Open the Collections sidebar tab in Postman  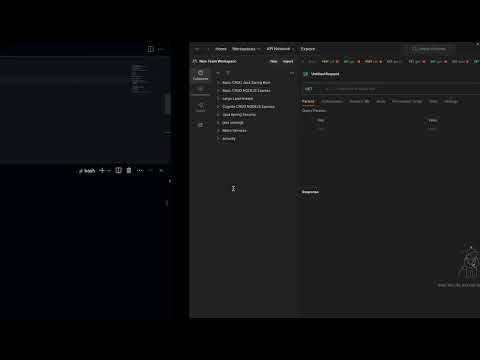200,75
